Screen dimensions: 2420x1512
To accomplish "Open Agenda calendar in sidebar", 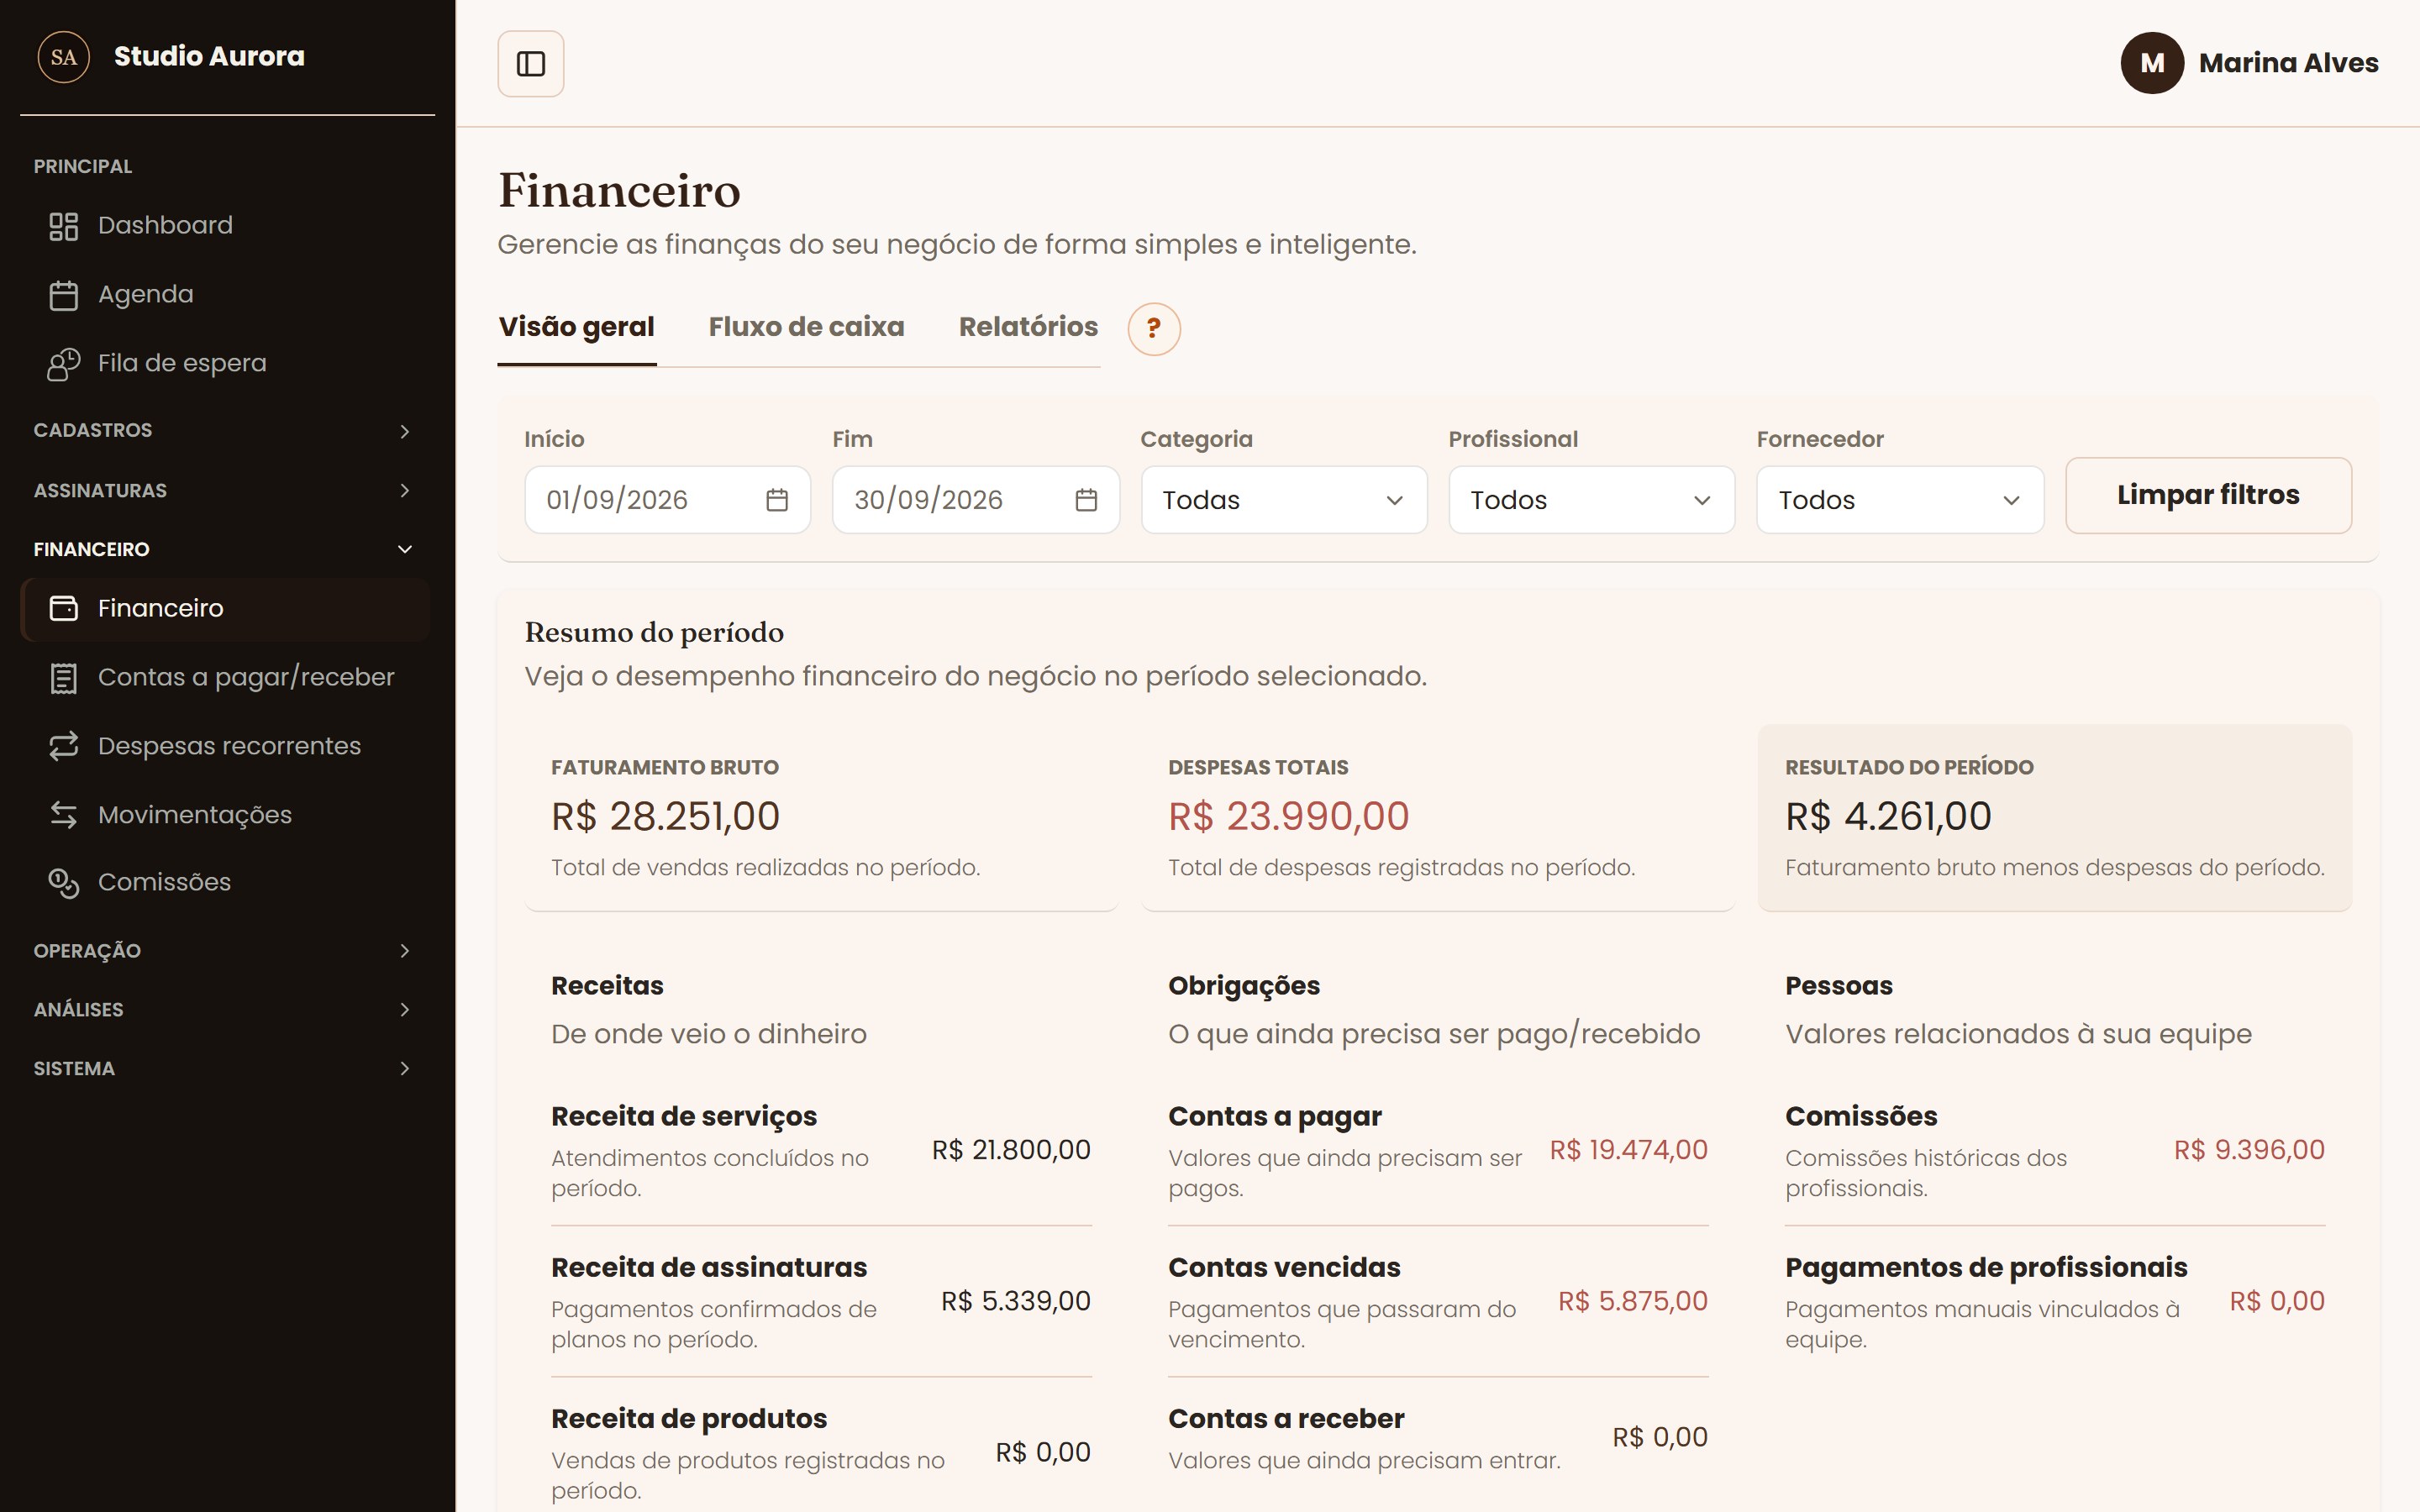I will 225,295.
